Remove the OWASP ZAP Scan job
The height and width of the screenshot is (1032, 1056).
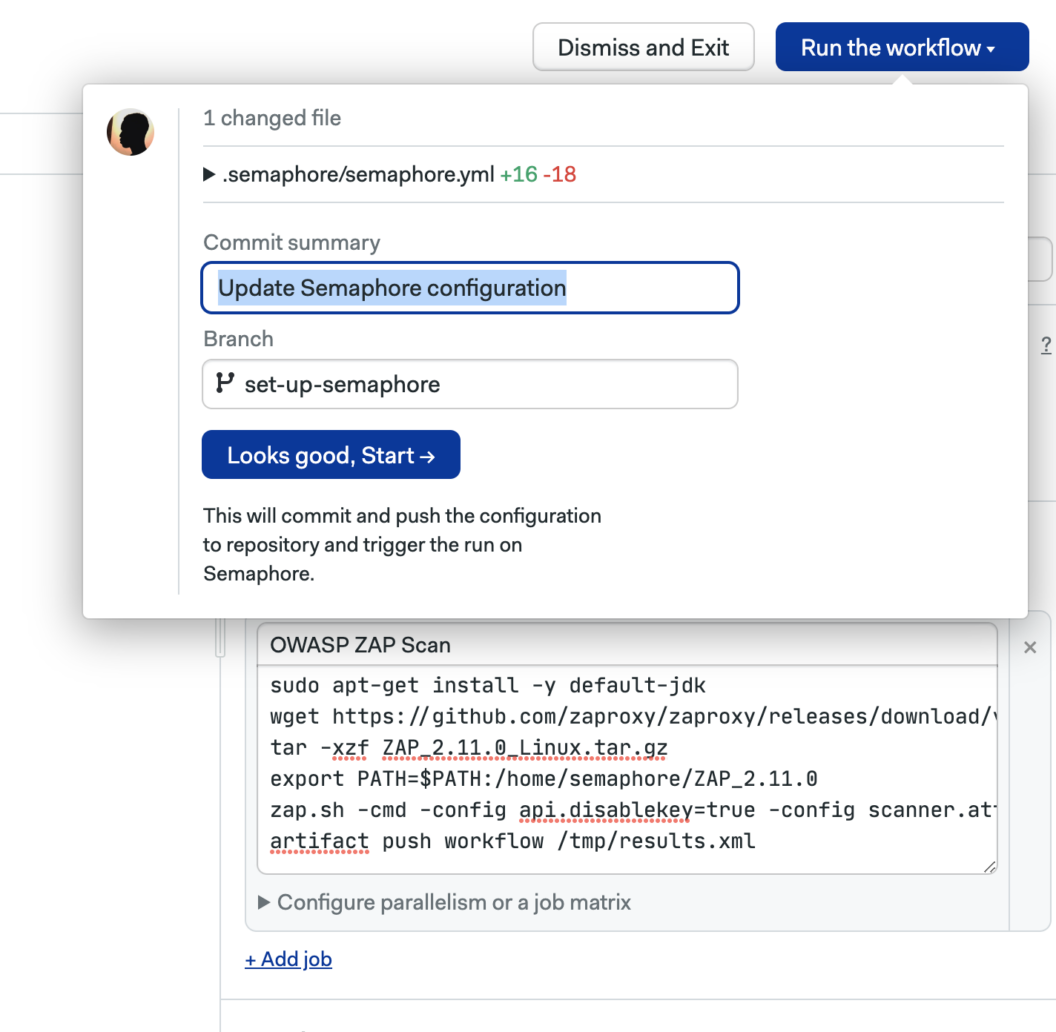pos(1030,647)
